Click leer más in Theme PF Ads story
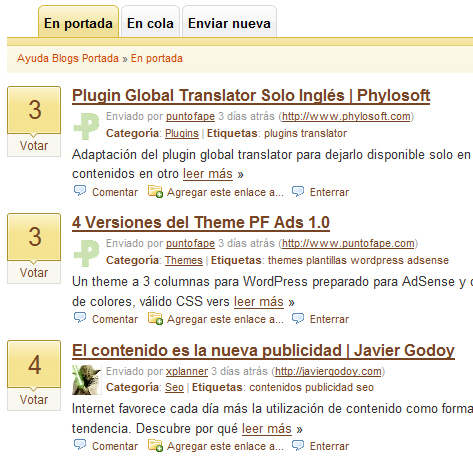The image size is (473, 457). pos(259,302)
